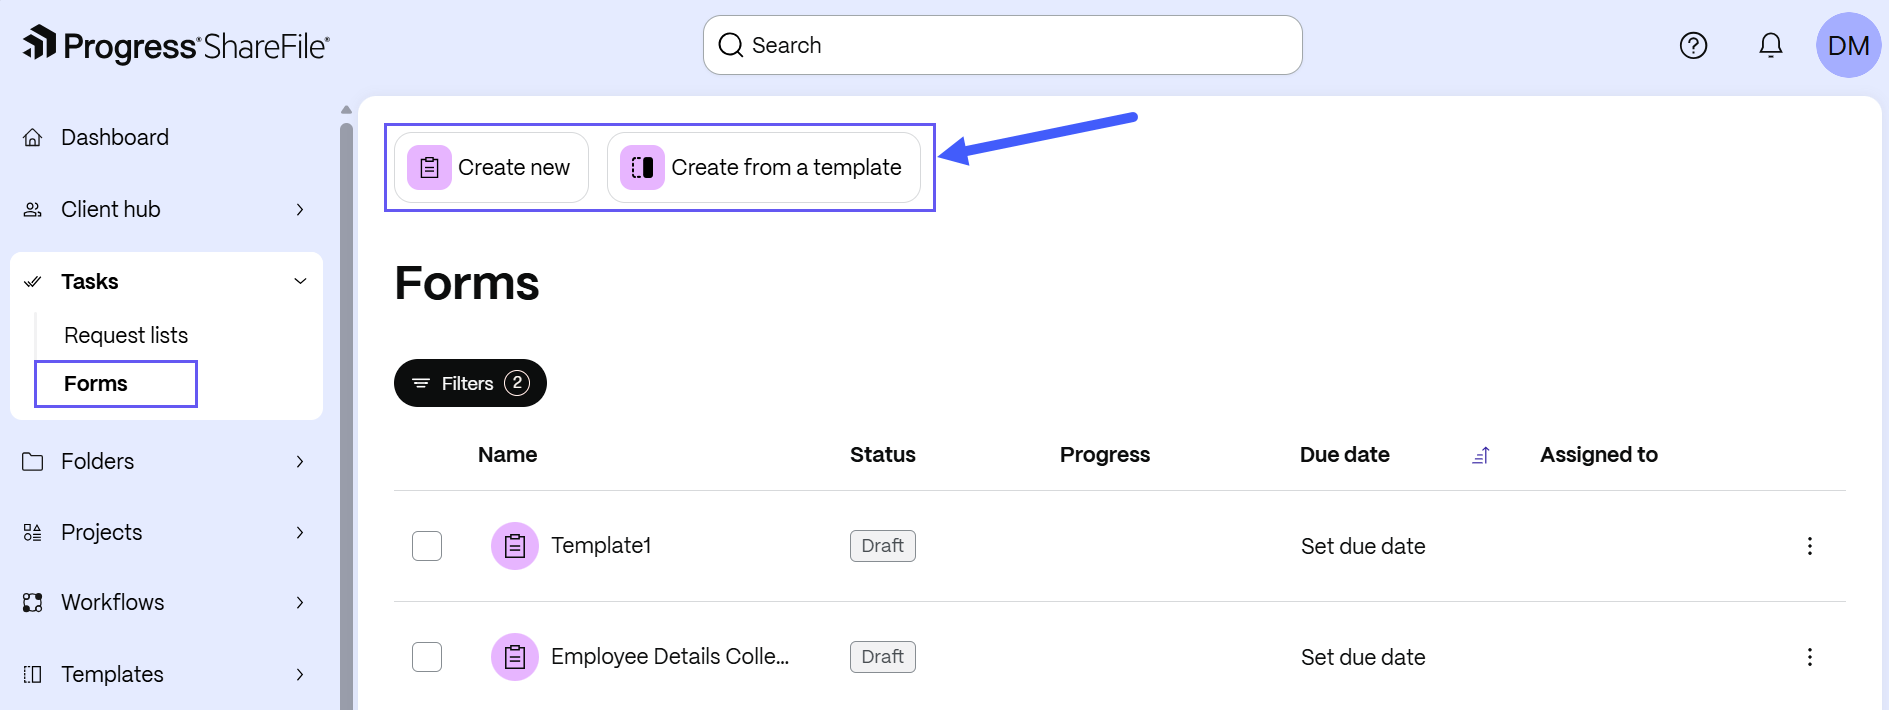Open Request lists under Tasks
Image resolution: width=1889 pixels, height=710 pixels.
tap(126, 335)
